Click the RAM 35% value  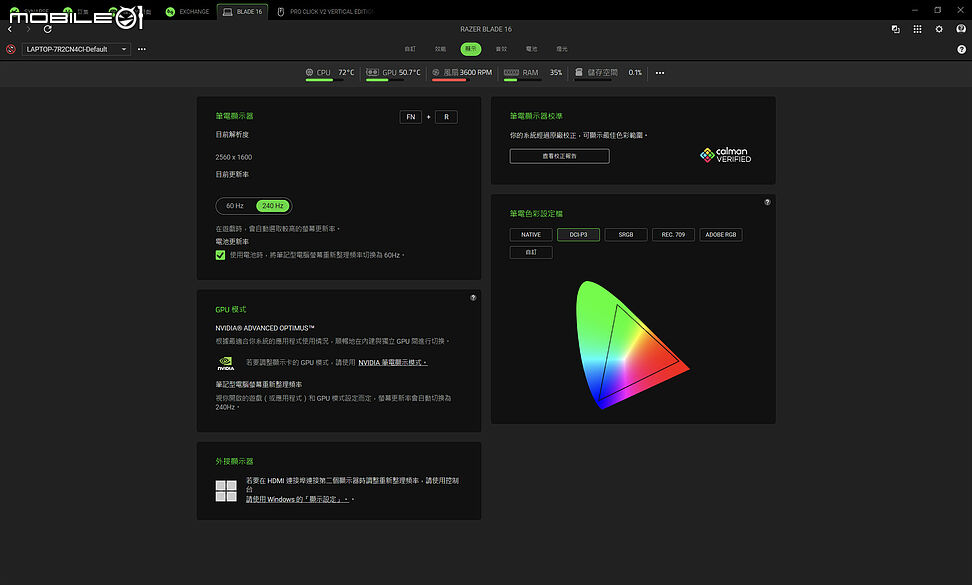point(556,73)
